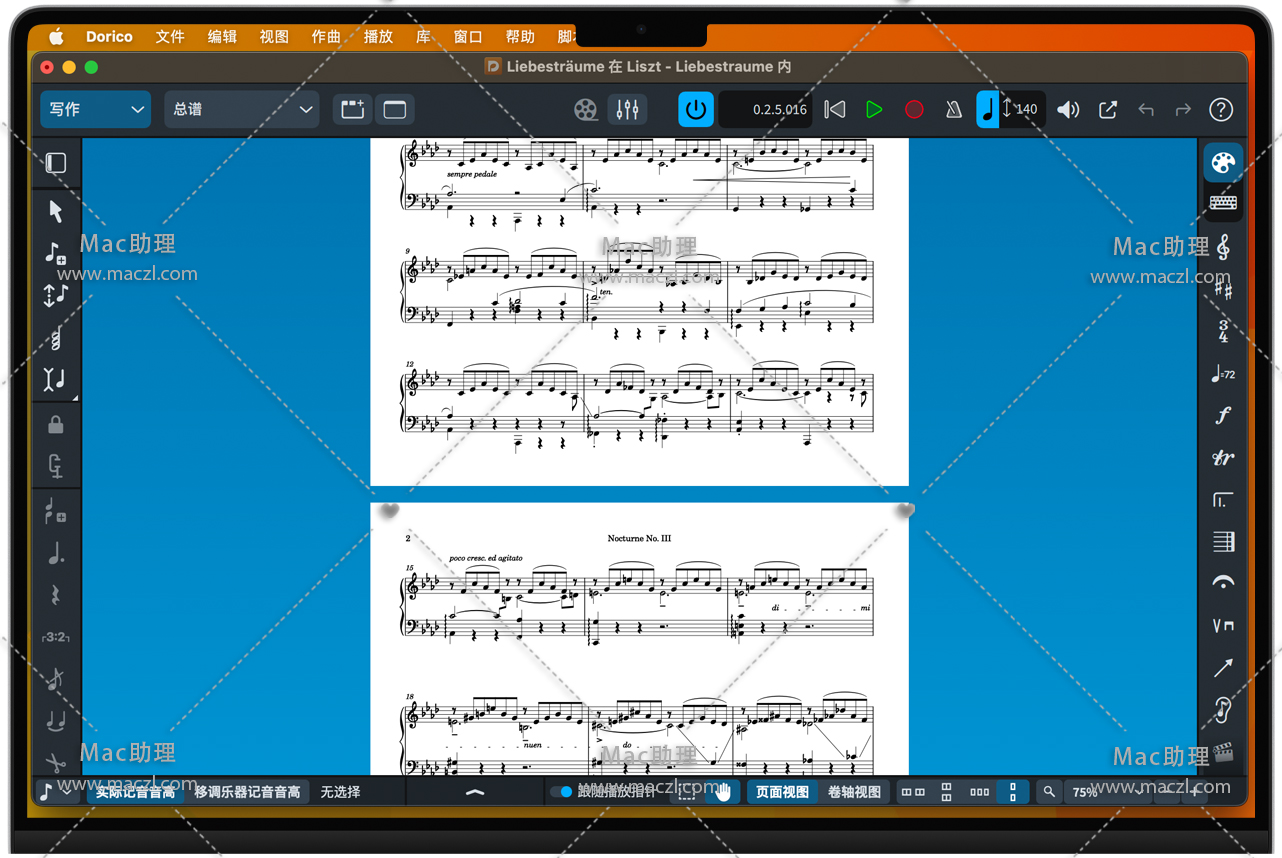
Task: Open the 播放 menu
Action: tap(378, 37)
